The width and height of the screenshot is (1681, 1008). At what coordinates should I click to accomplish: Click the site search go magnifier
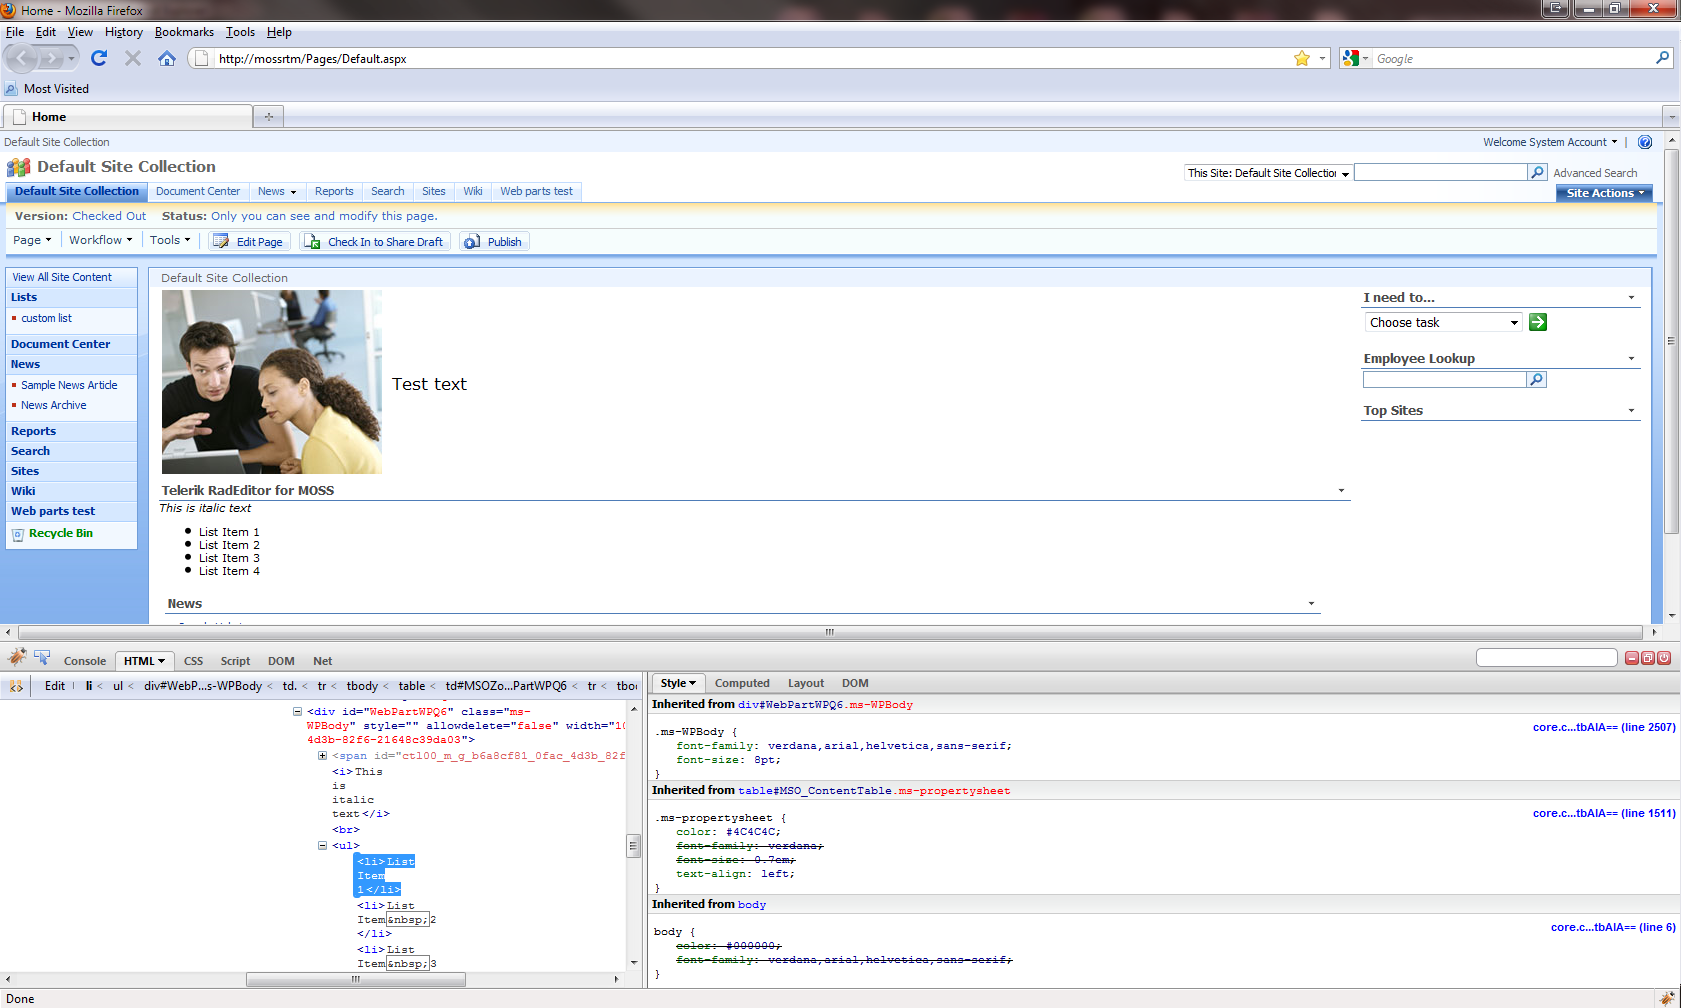[1538, 172]
